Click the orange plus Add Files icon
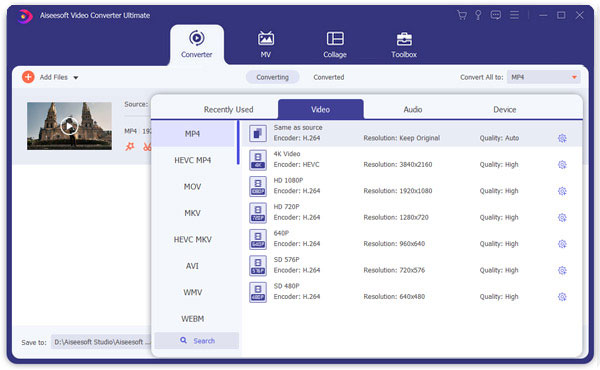The width and height of the screenshot is (600, 370). (x=28, y=77)
